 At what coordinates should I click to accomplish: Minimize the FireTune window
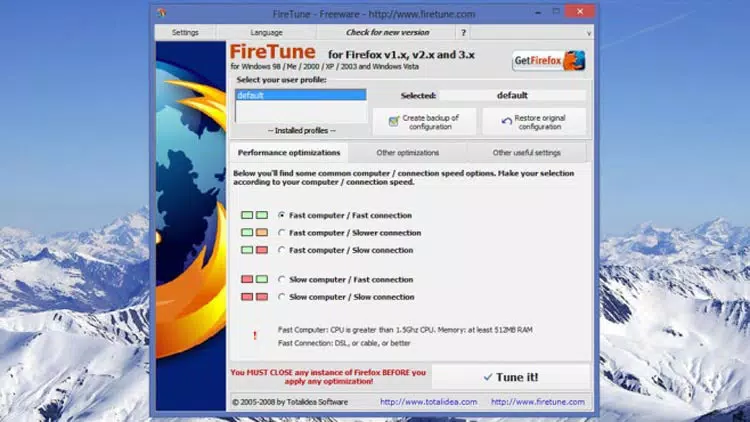(538, 12)
